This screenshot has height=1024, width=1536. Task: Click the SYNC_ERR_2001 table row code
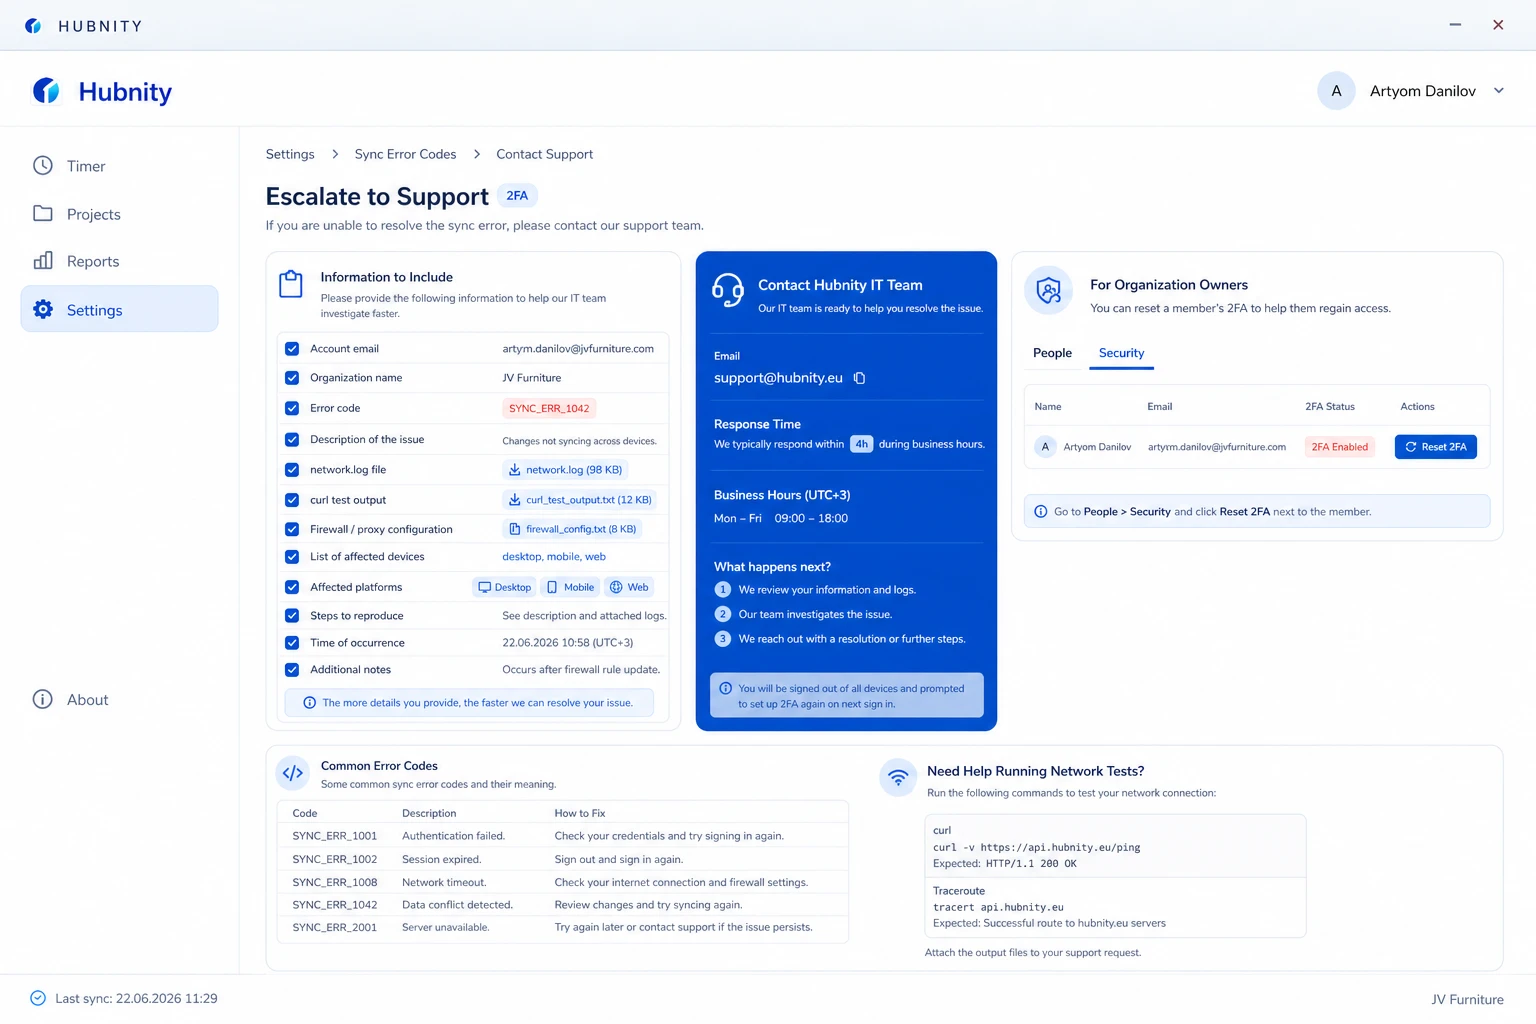(x=335, y=928)
